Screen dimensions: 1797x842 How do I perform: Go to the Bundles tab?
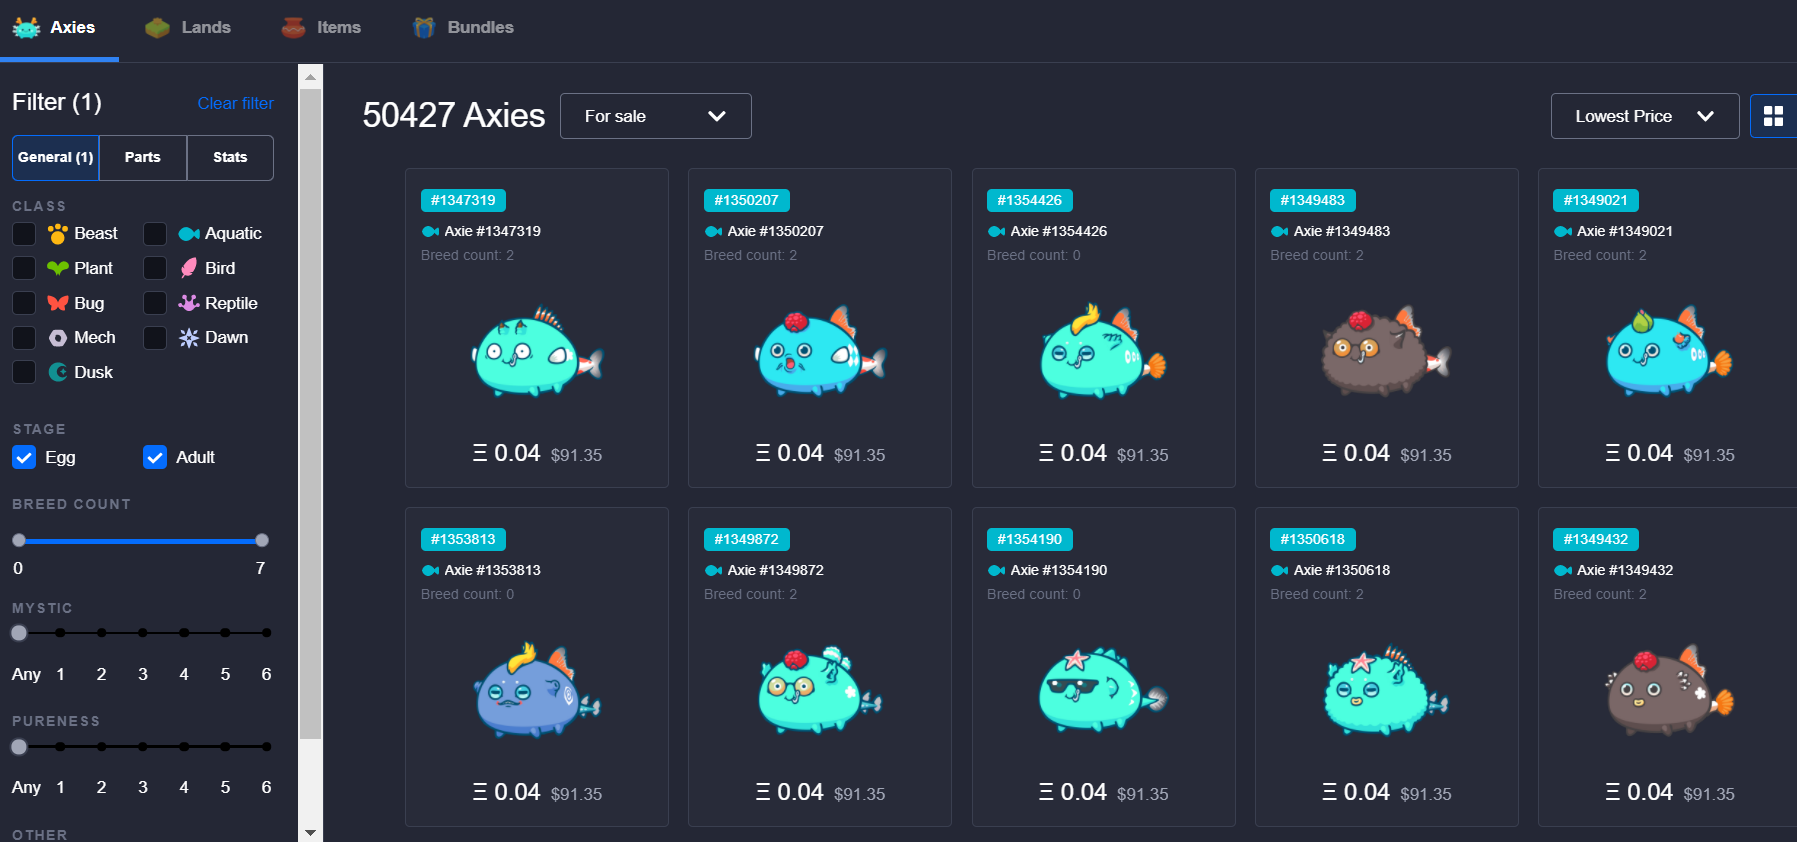coord(463,28)
